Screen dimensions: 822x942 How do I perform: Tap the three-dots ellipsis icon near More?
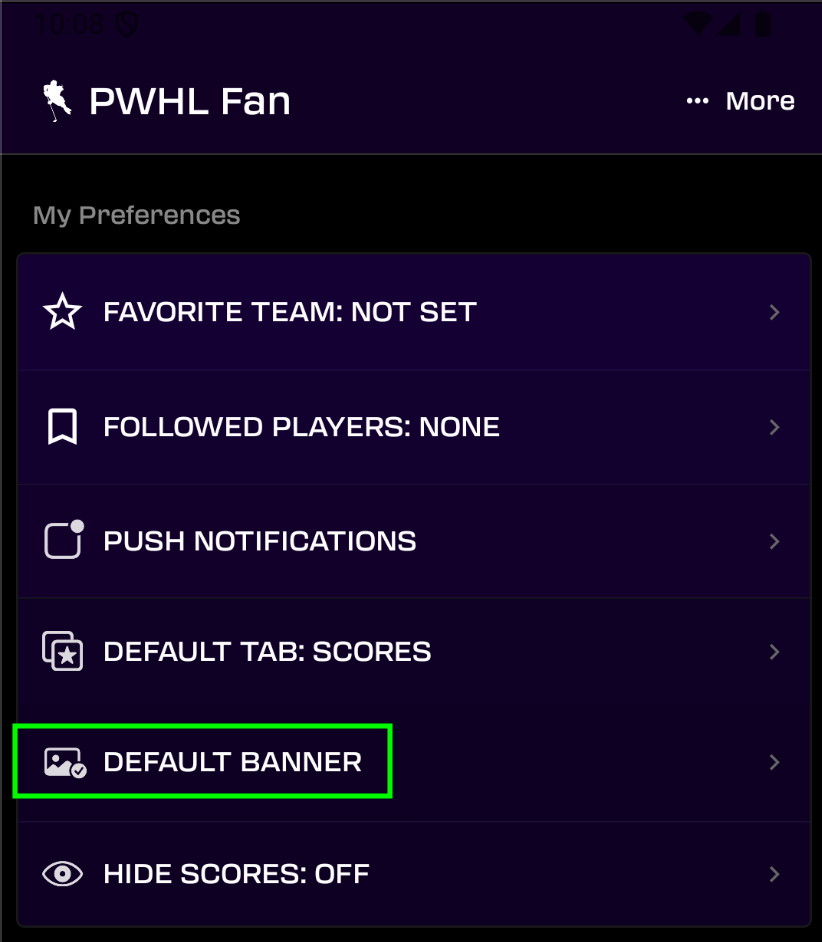[696, 100]
